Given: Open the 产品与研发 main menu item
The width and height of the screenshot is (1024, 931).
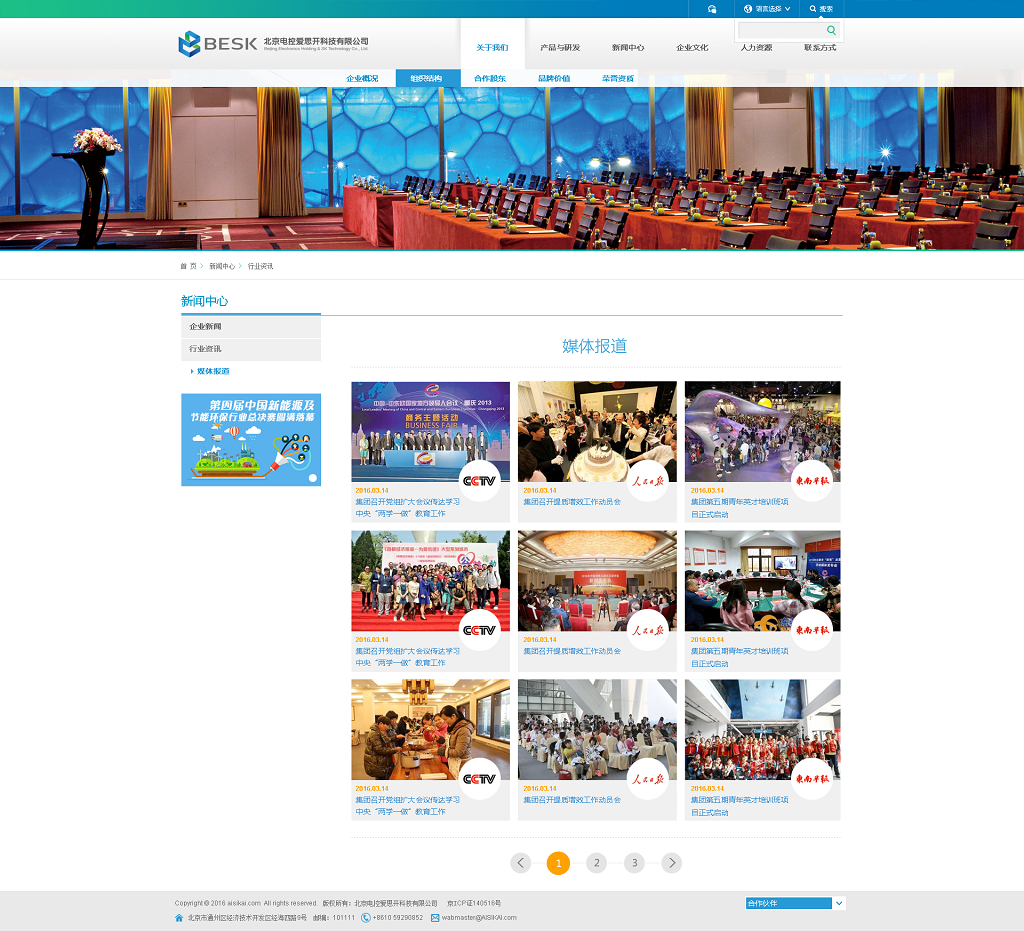Looking at the screenshot, I should coord(559,47).
